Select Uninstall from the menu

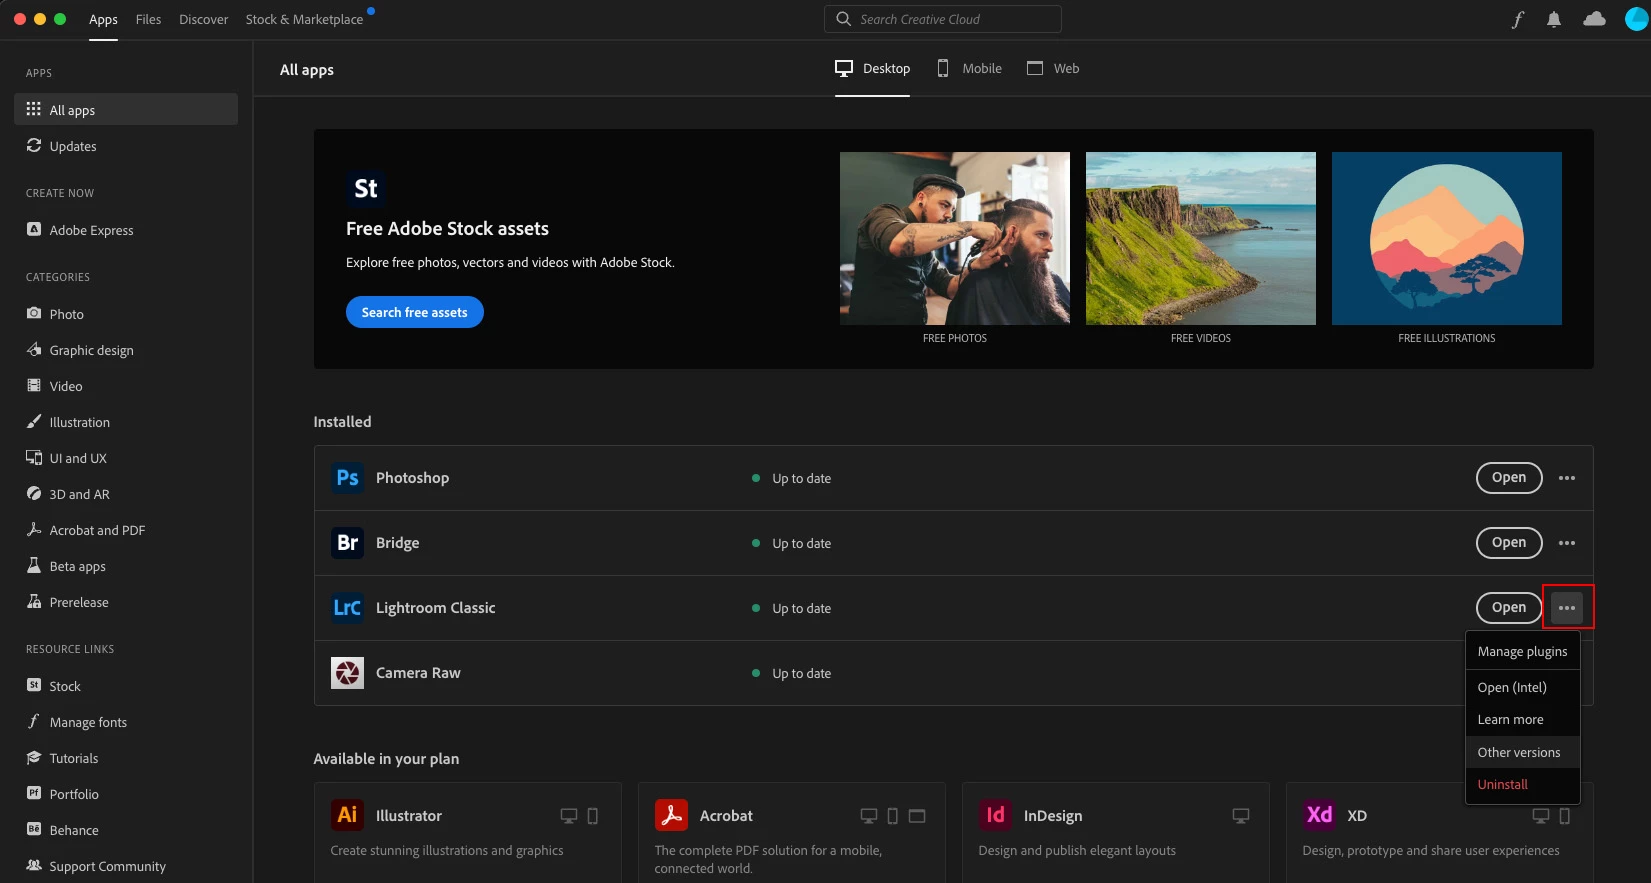[x=1523, y=785]
